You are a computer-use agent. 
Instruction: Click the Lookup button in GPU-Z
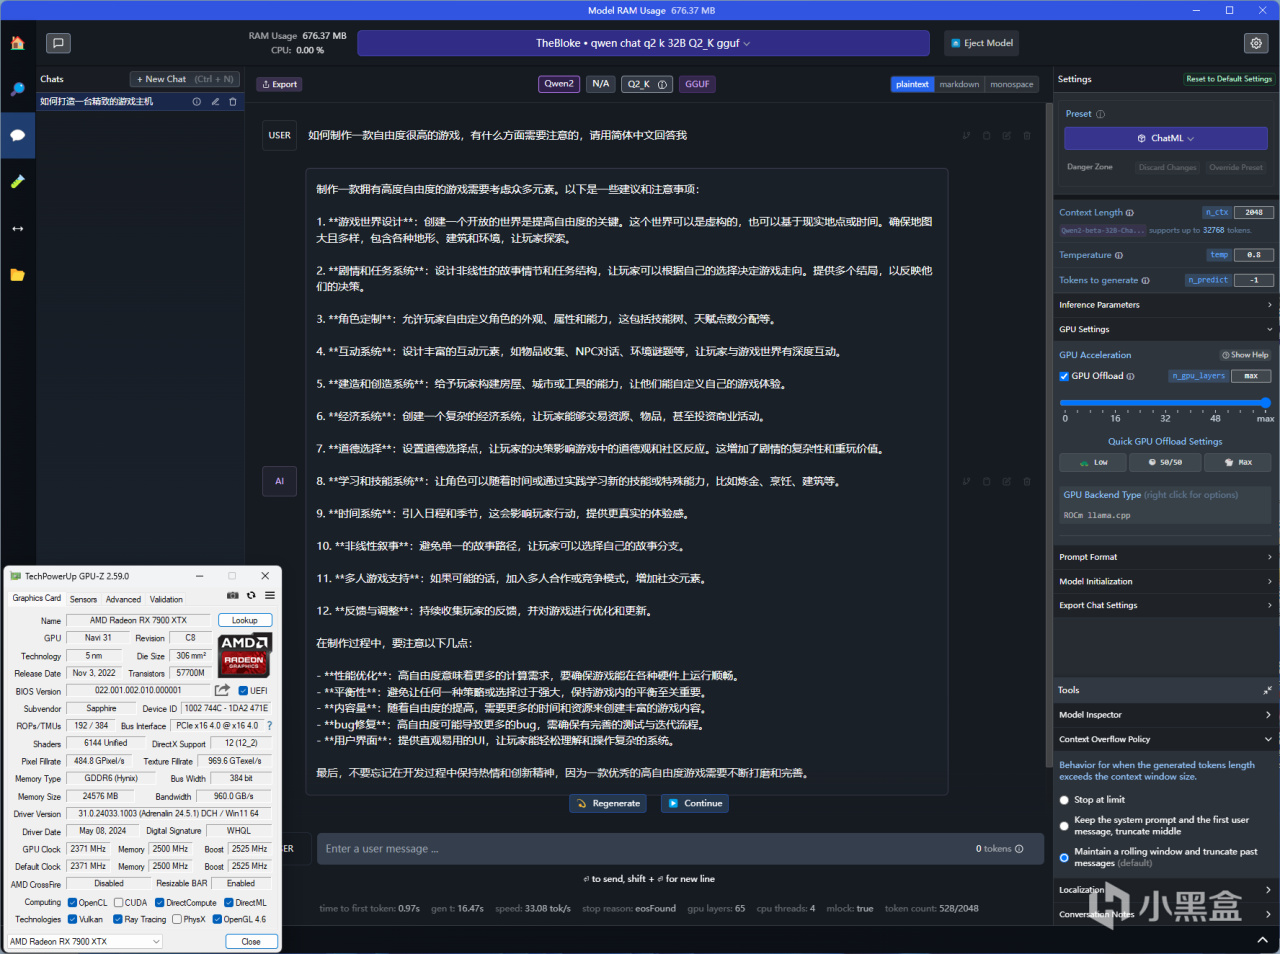click(245, 621)
